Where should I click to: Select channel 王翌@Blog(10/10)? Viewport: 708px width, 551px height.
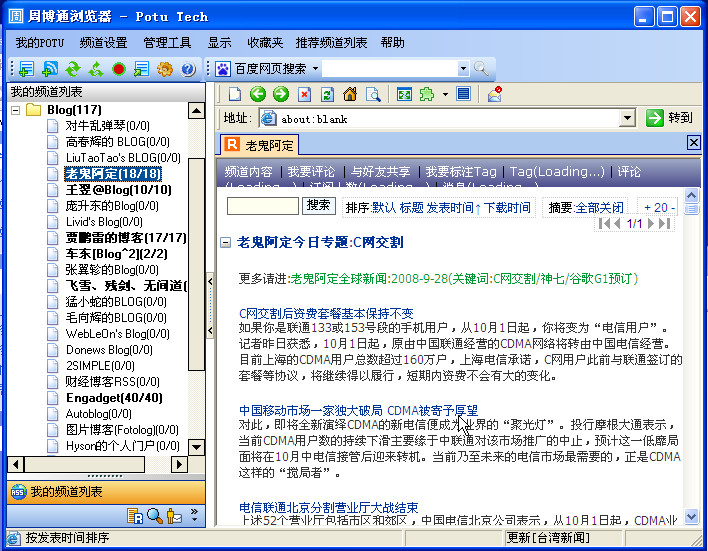coord(118,190)
